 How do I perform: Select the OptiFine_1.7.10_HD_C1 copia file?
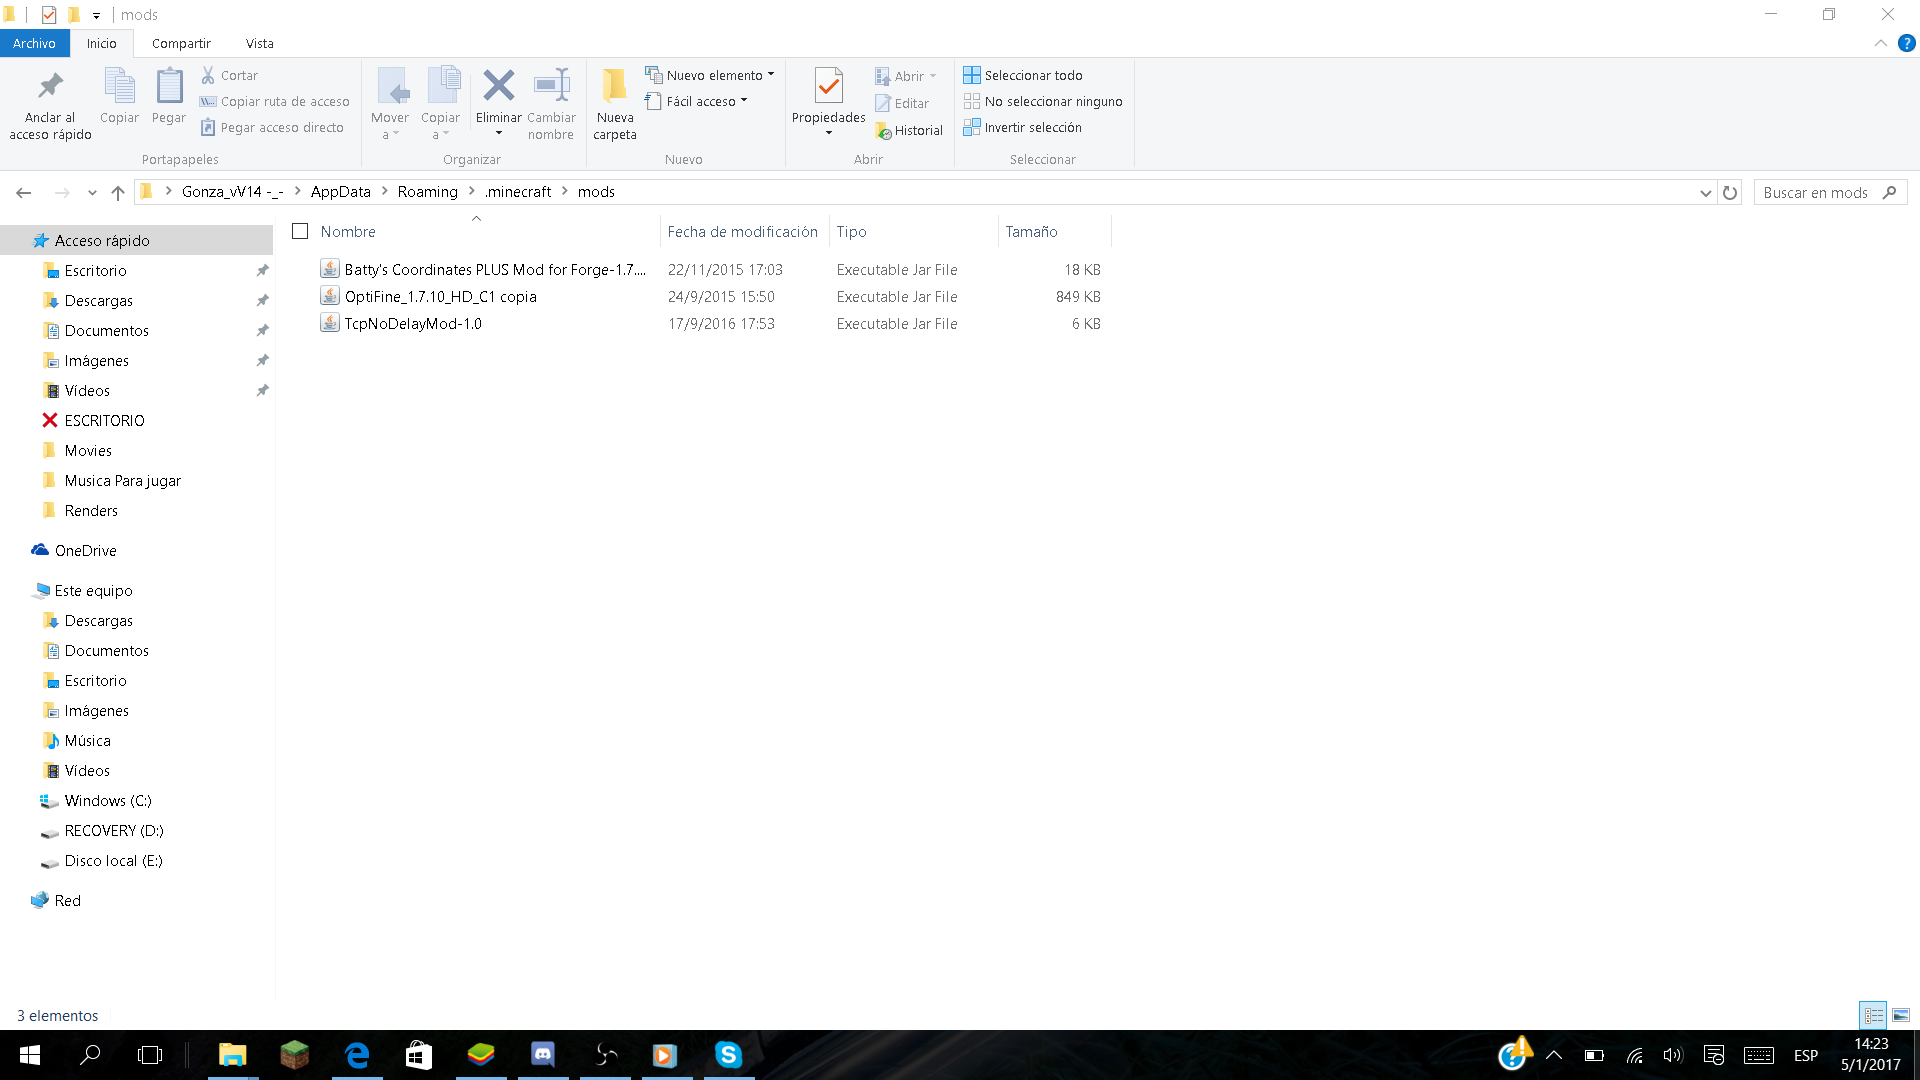(x=440, y=297)
